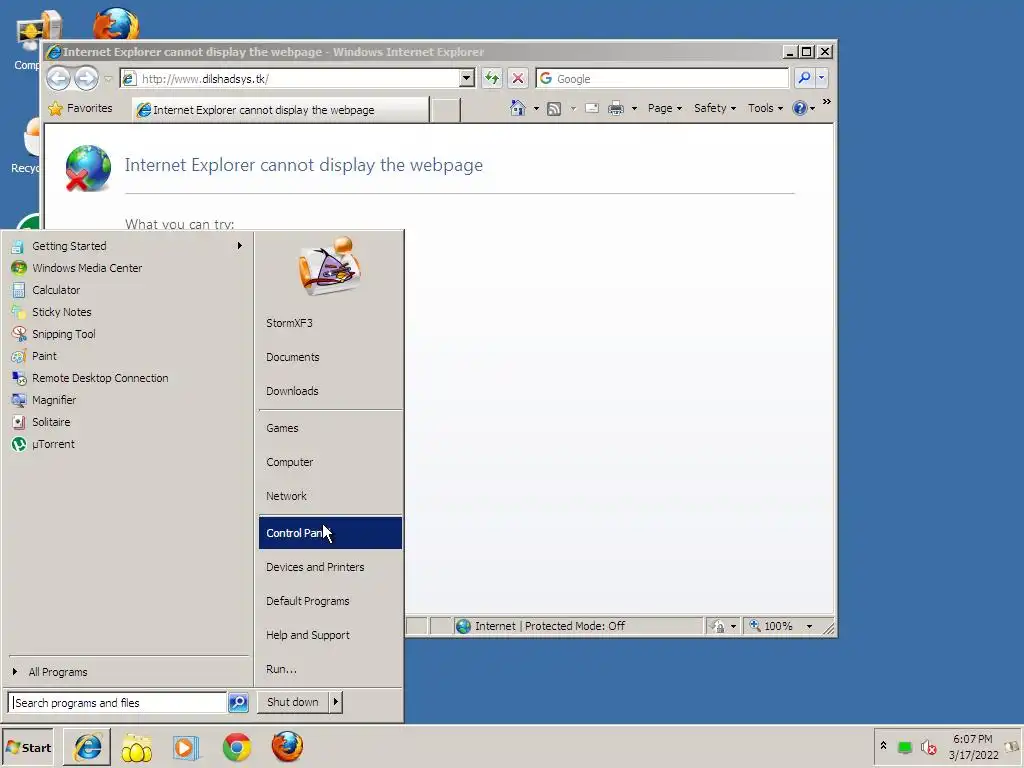Viewport: 1024px width, 768px height.
Task: Open zoom level dropdown arrow in status bar
Action: [809, 626]
